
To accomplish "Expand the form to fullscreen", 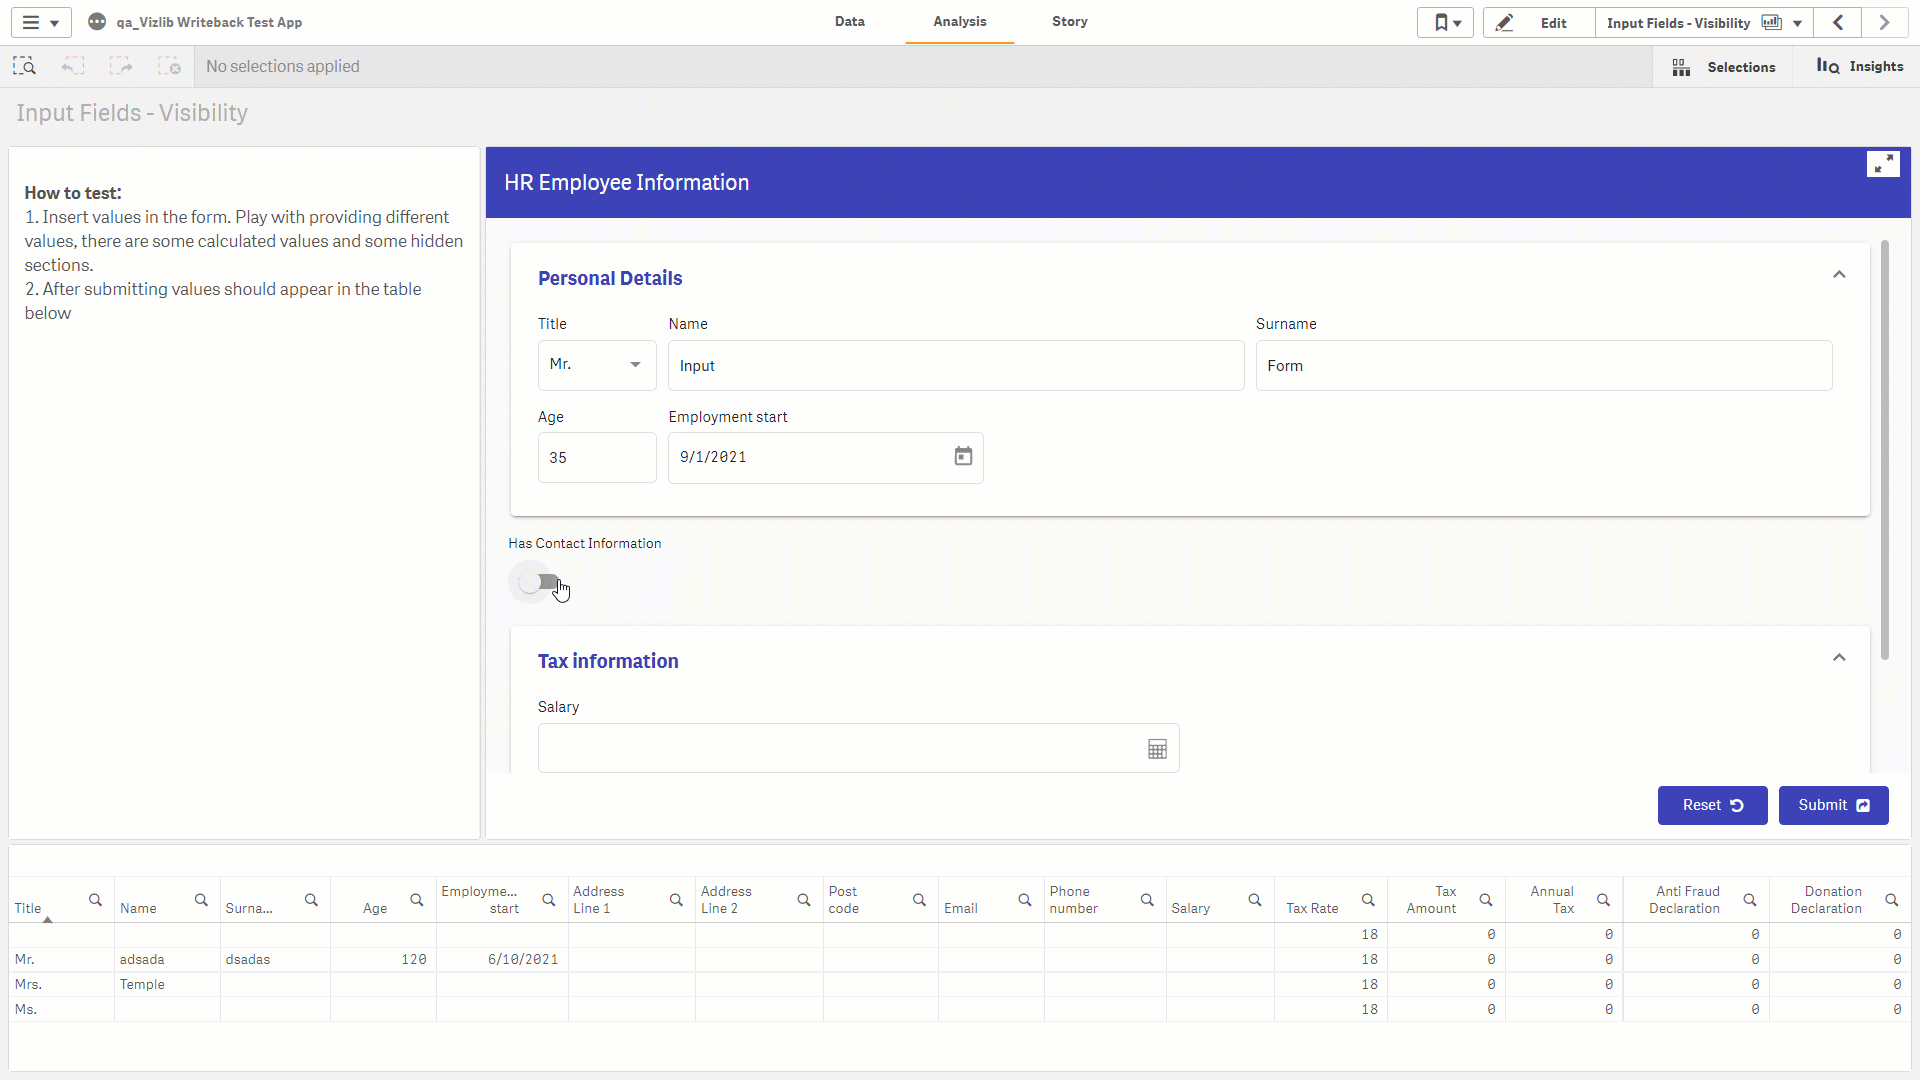I will [x=1883, y=164].
